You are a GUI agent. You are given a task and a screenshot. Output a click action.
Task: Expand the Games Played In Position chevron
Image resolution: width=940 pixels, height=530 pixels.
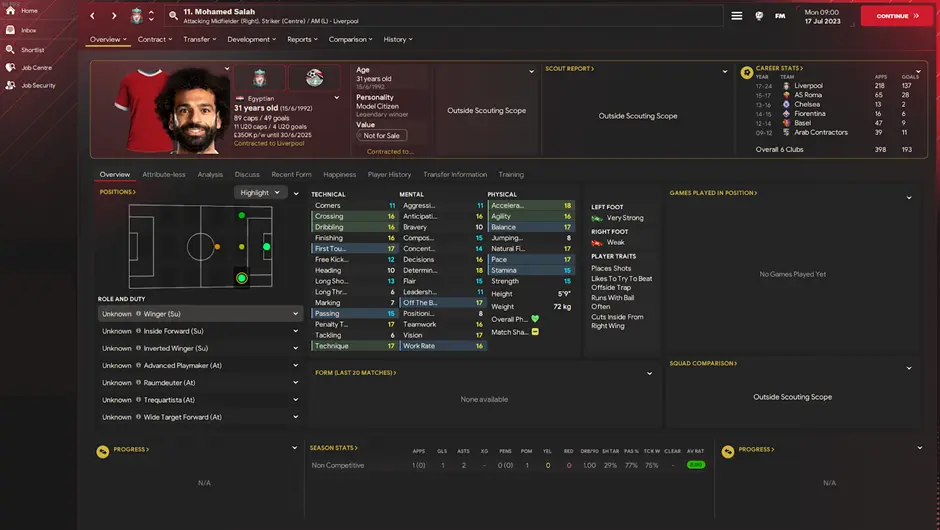coord(909,198)
